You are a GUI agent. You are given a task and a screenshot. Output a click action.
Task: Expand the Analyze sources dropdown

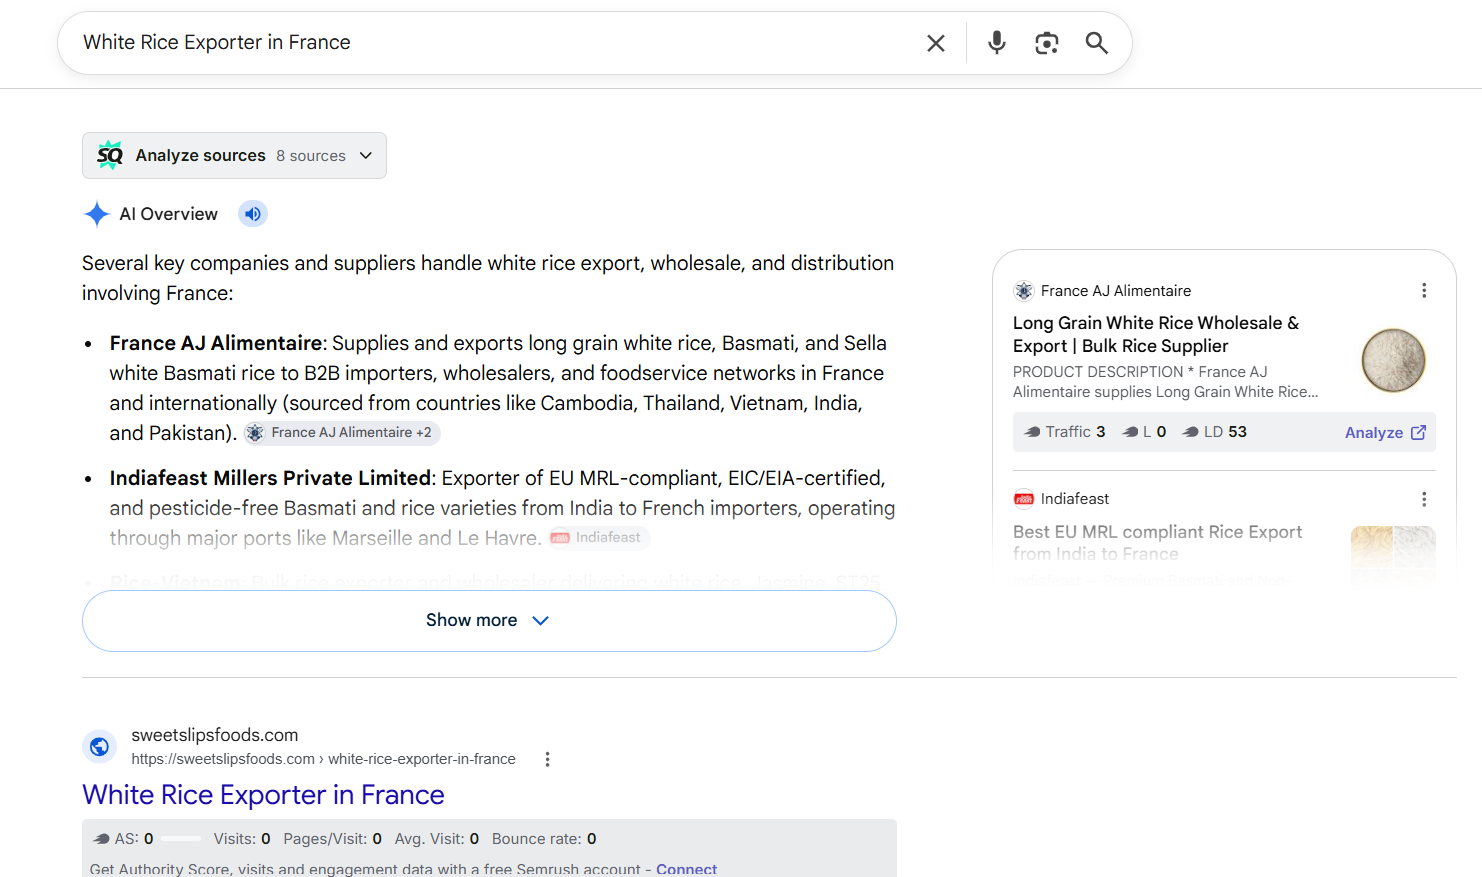coord(234,156)
